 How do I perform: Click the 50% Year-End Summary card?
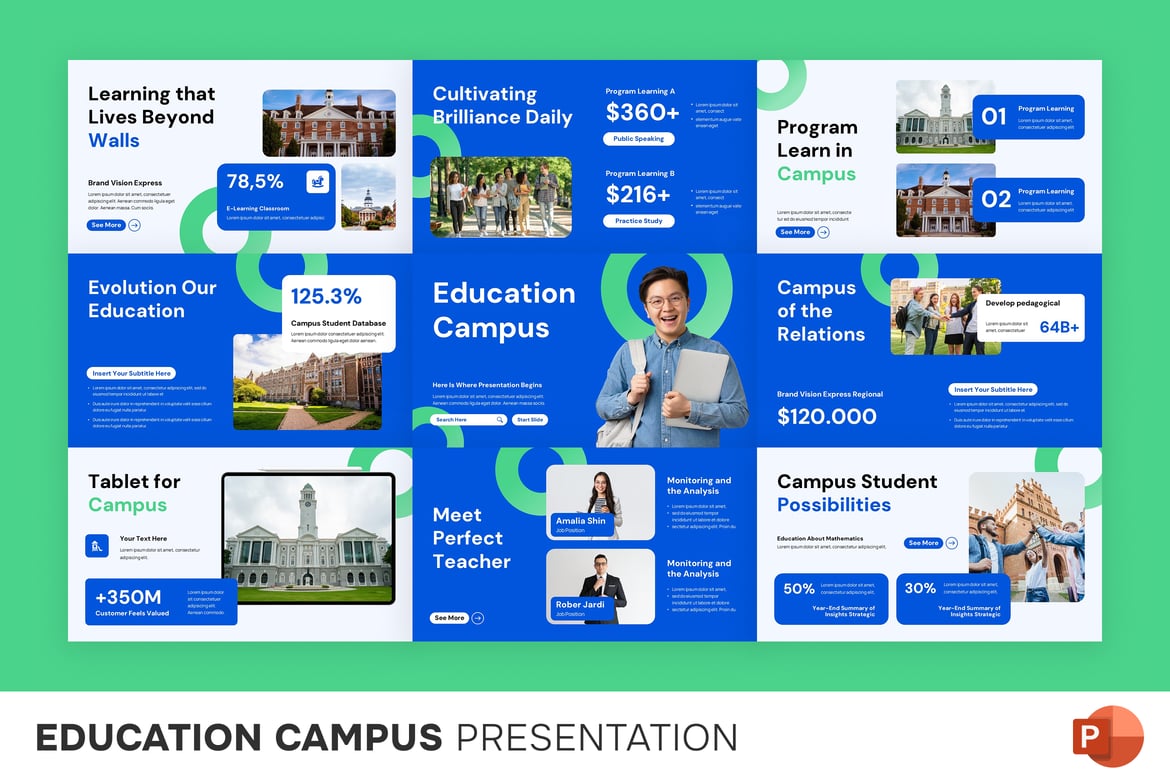pyautogui.click(x=831, y=599)
